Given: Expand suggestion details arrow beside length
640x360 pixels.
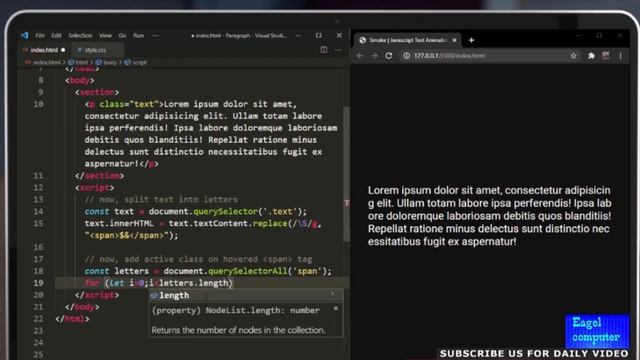Looking at the screenshot, I should coord(333,293).
